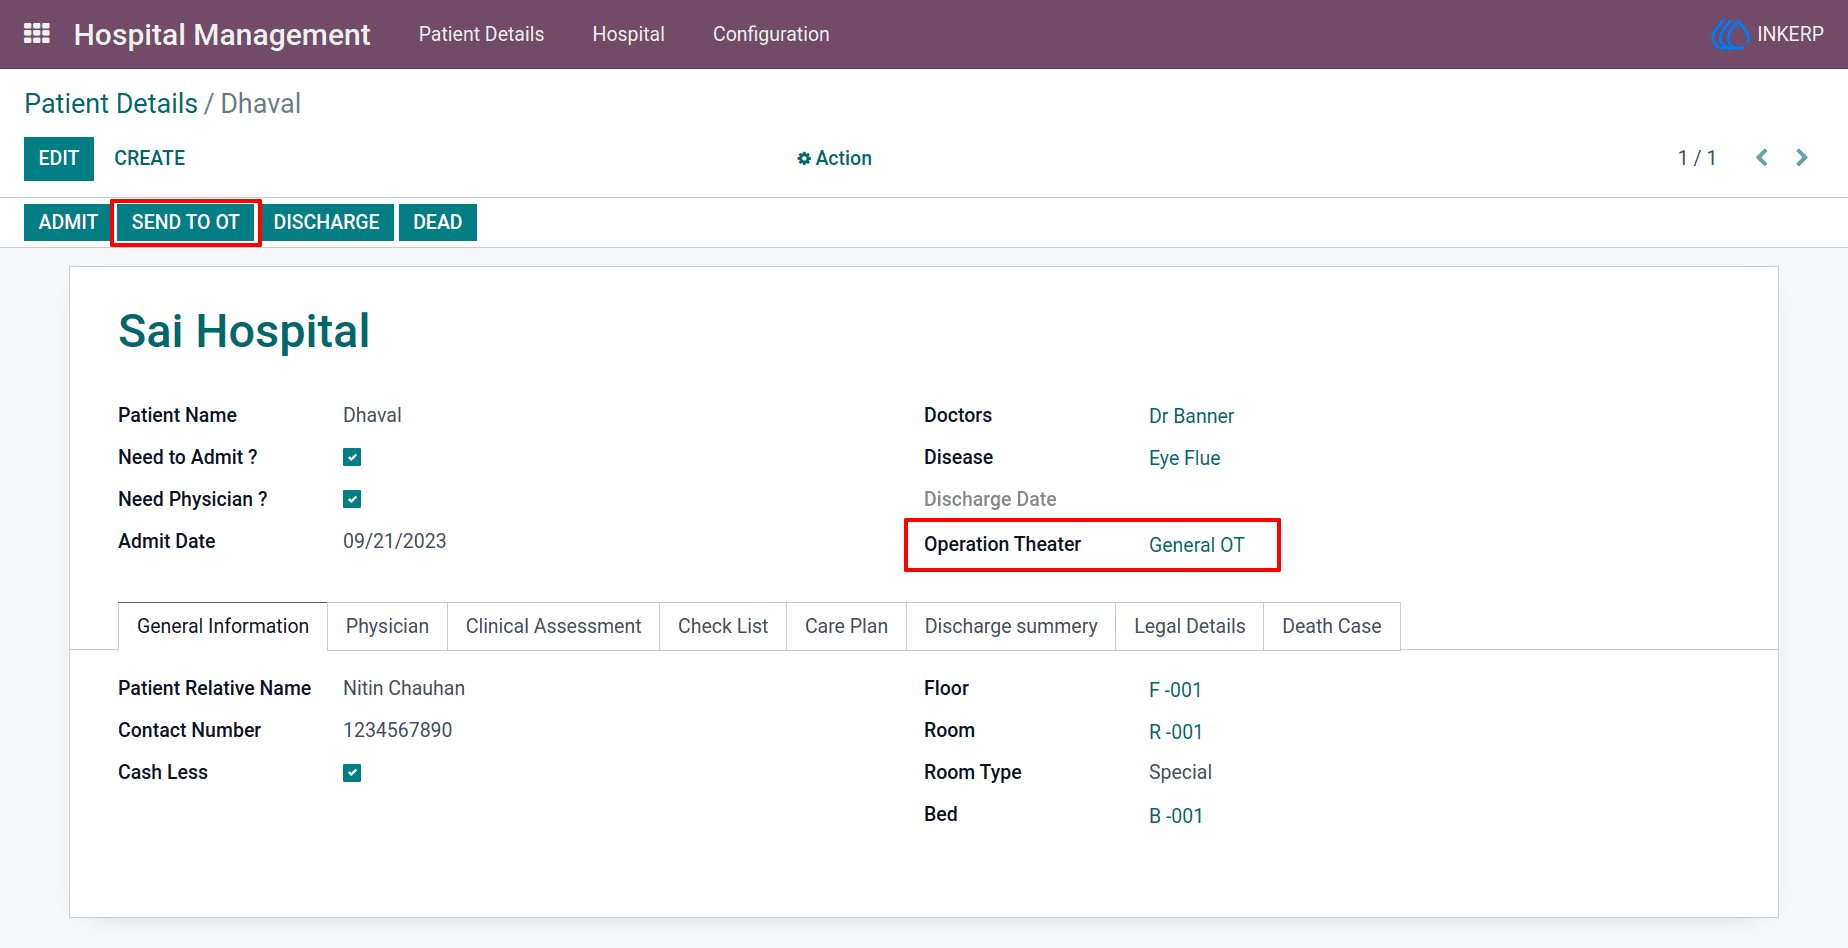Click the contact number 1234567890
The width and height of the screenshot is (1848, 948).
point(398,730)
